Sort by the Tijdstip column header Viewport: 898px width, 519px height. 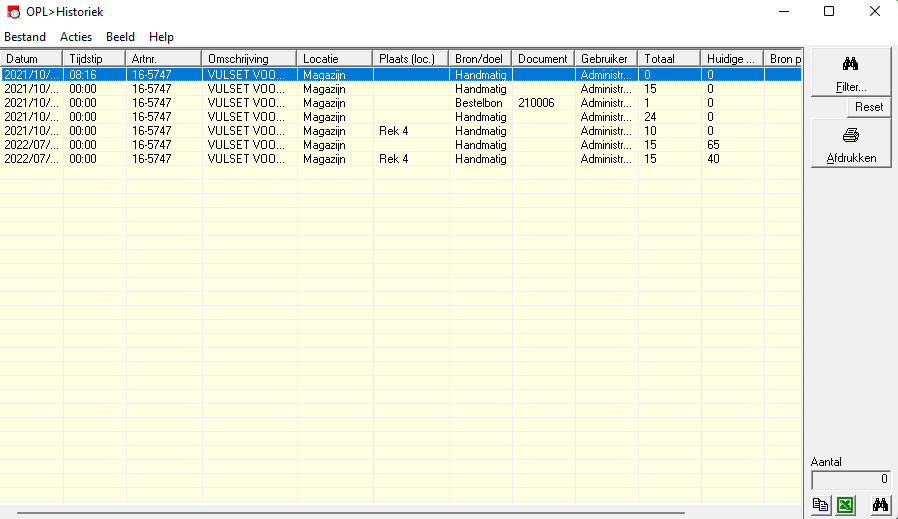point(94,58)
